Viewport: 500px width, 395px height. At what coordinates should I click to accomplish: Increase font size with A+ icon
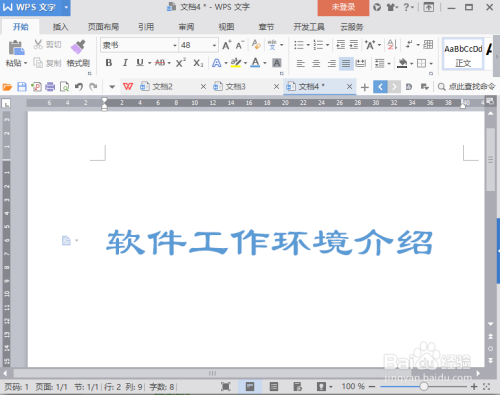(226, 45)
